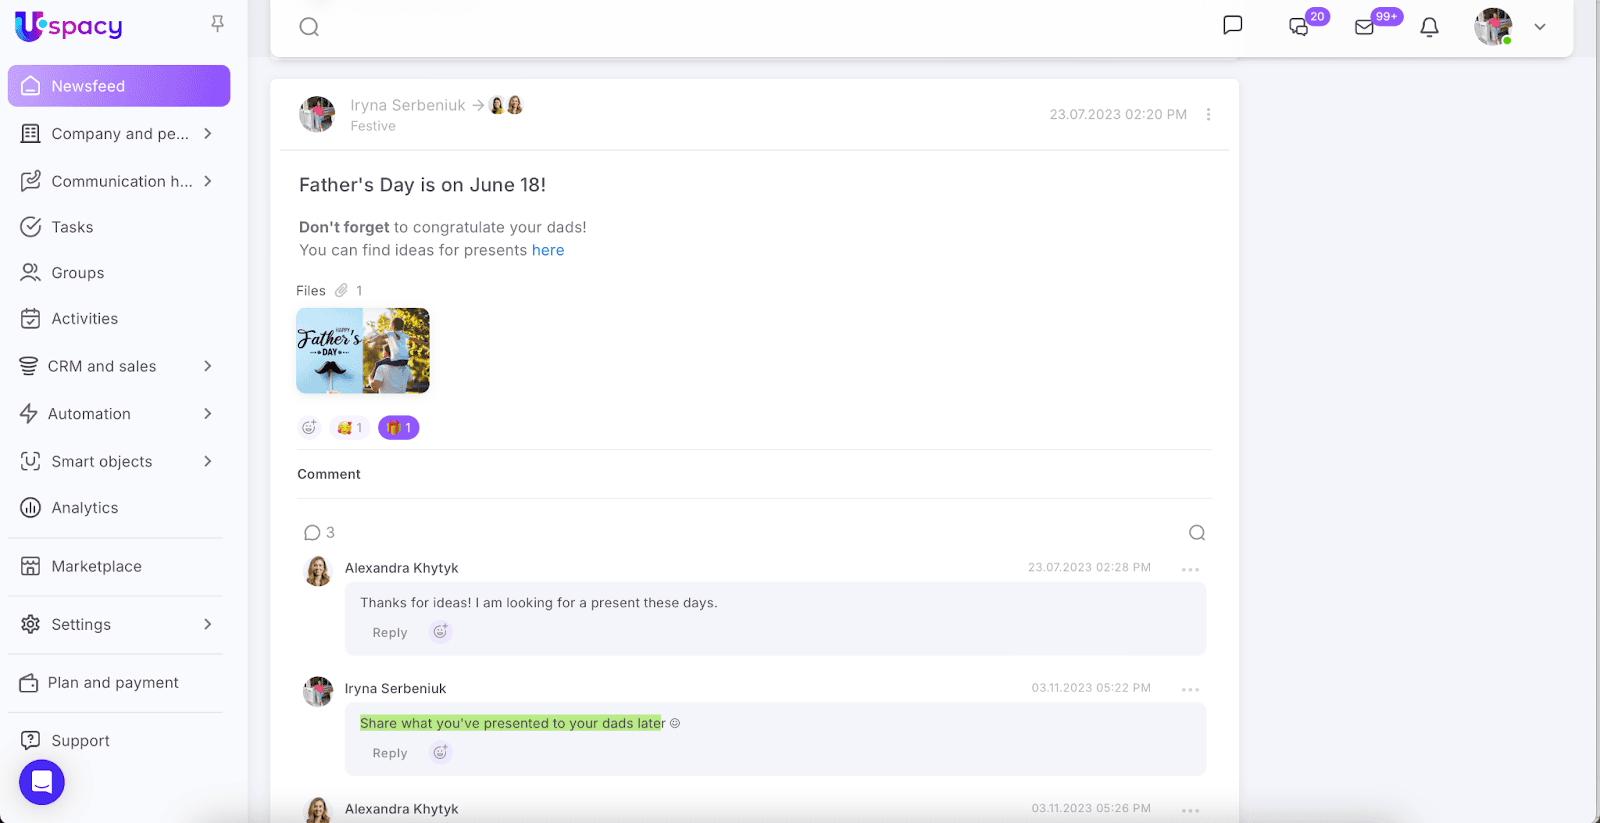
Task: Open user profile dropdown arrow
Action: coord(1540,27)
